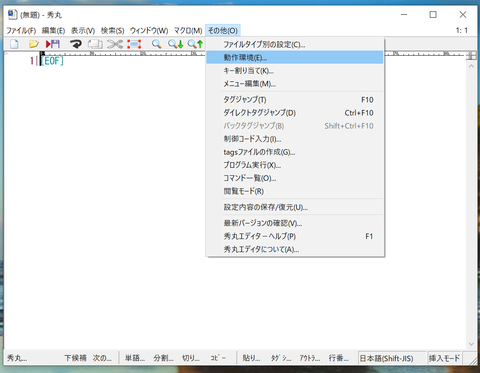The image size is (480, 373).
Task: Click the grayed Copy toolbar icon
Action: [95, 44]
